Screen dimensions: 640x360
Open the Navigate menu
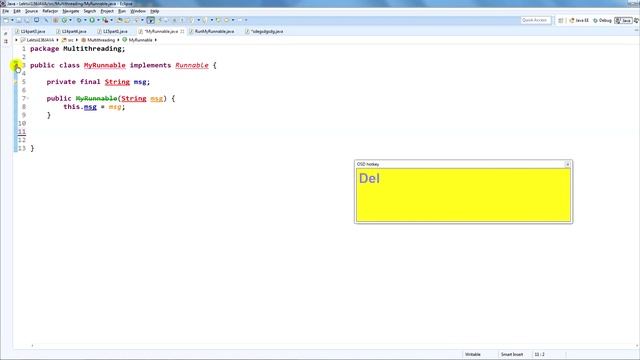71,11
